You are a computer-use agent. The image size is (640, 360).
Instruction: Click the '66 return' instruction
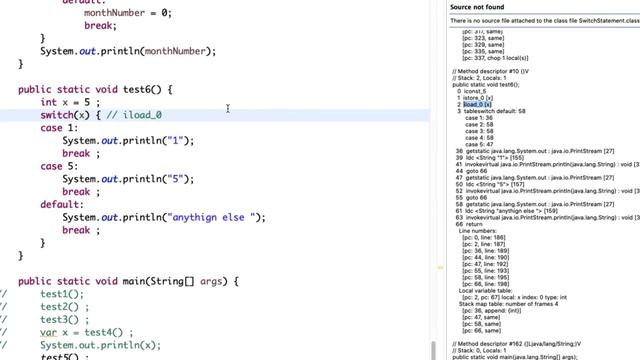coord(469,224)
